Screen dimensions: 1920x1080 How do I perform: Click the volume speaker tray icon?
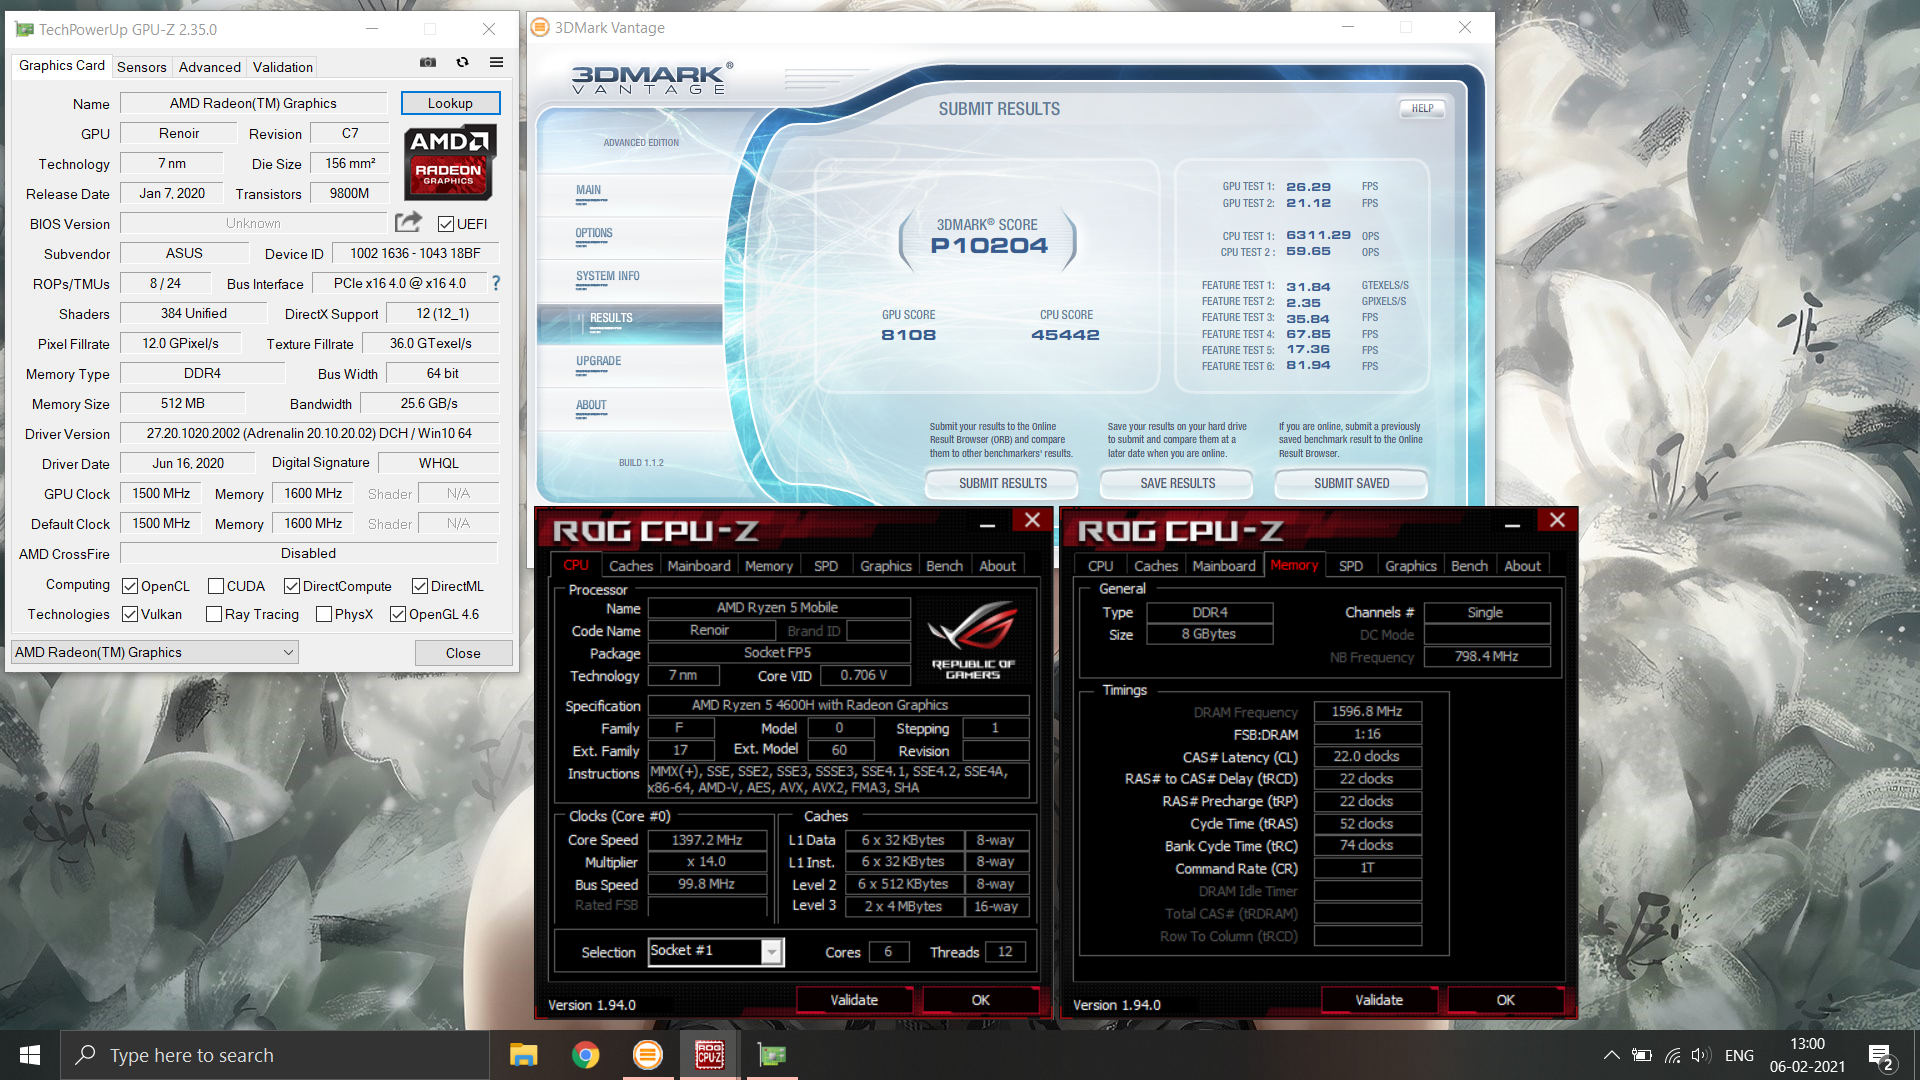tap(1701, 1055)
